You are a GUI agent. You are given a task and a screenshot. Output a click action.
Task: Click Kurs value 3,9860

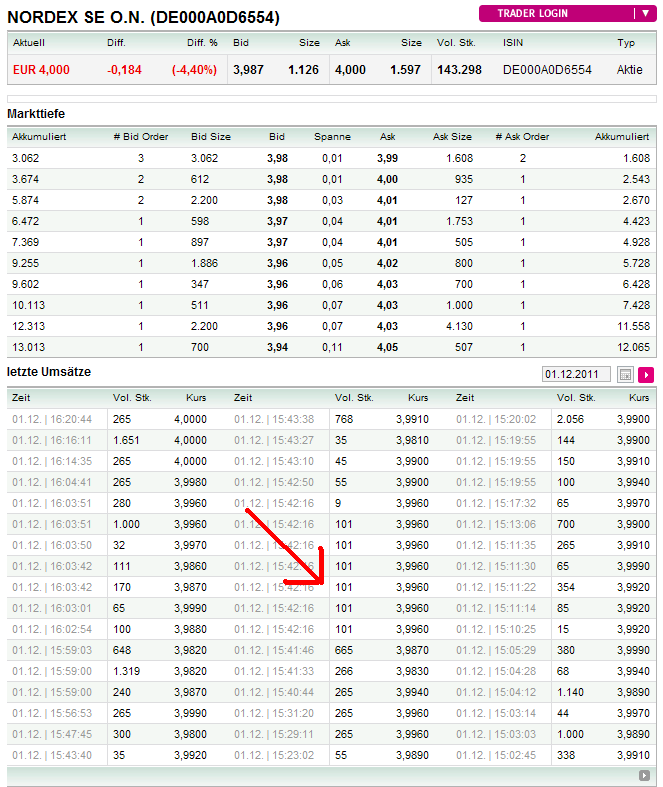coord(190,566)
